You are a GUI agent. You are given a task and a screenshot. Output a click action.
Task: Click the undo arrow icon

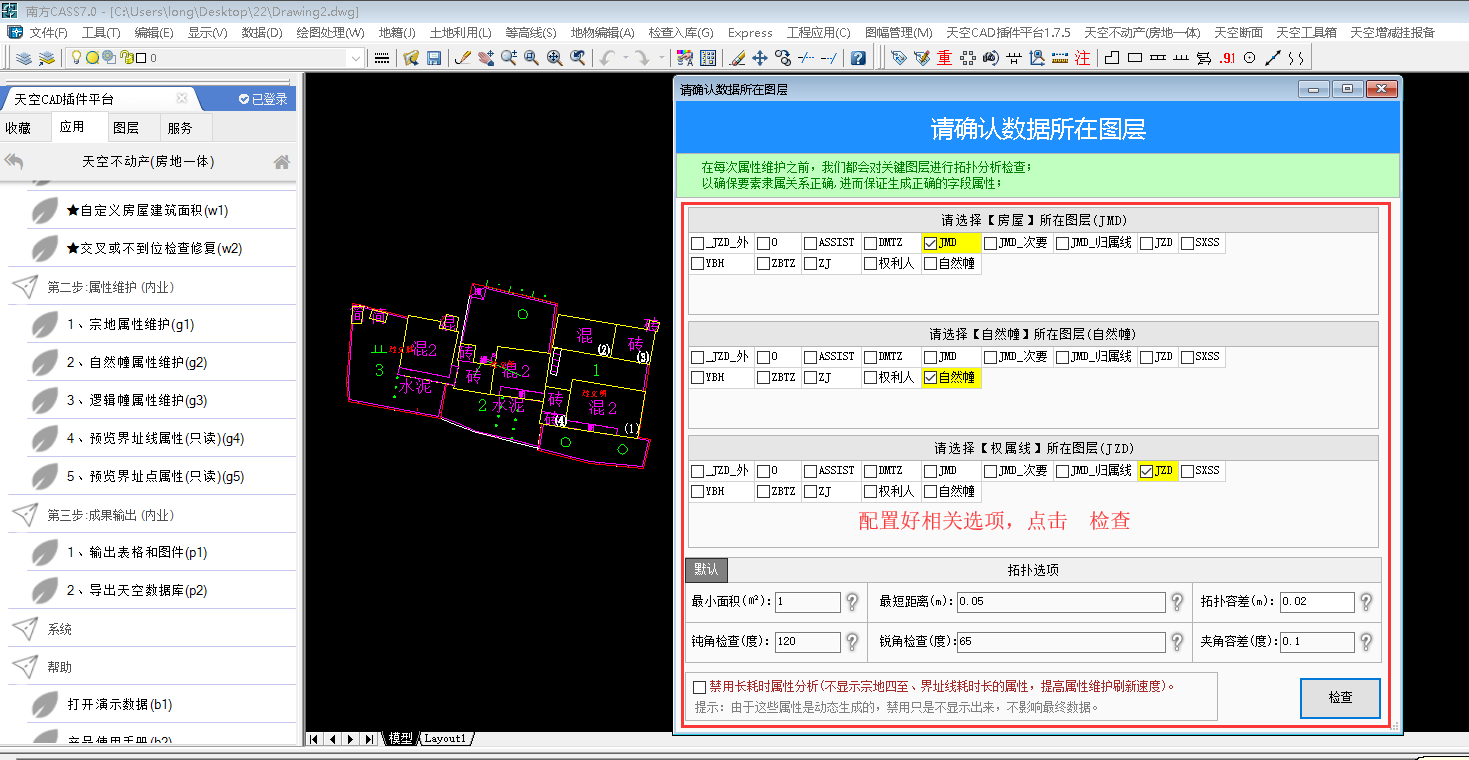[x=606, y=58]
